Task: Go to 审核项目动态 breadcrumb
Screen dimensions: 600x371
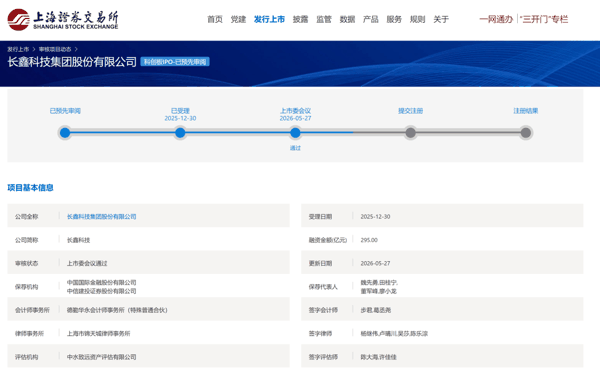Action: (x=55, y=49)
